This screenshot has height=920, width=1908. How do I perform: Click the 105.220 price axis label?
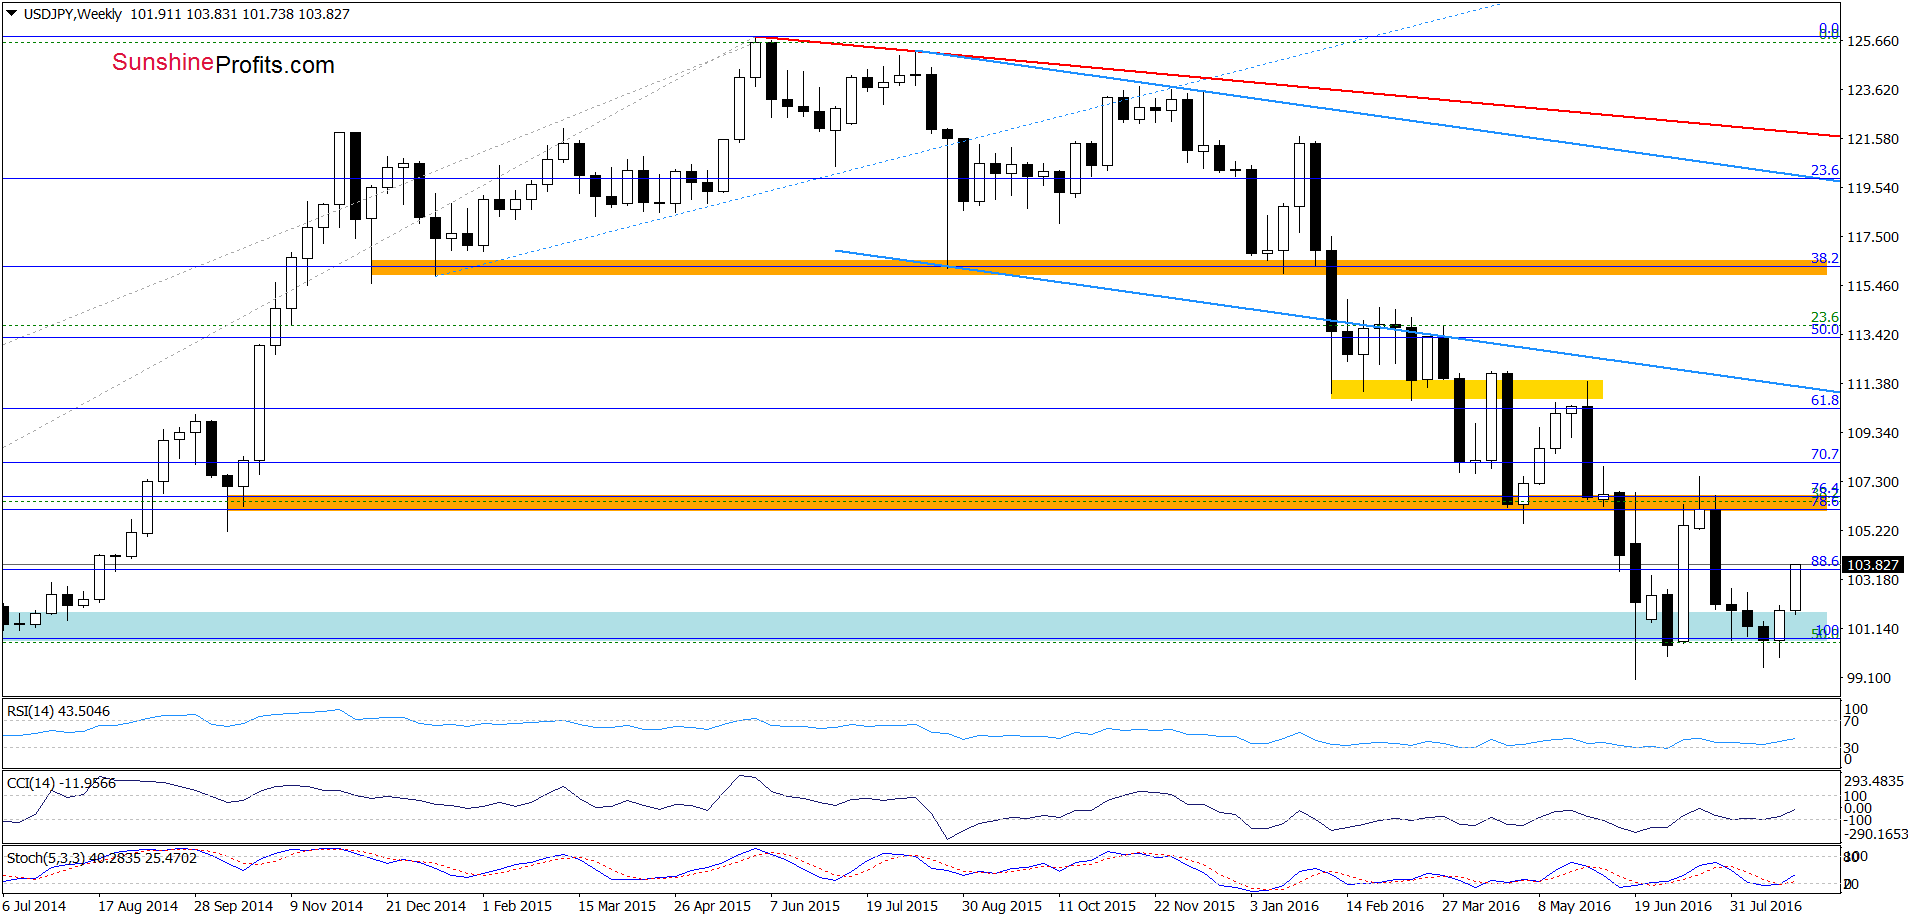point(1872,531)
